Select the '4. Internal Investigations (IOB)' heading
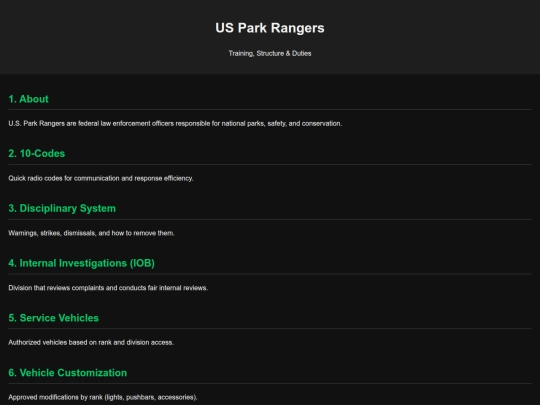The height and width of the screenshot is (405, 540). [x=81, y=263]
